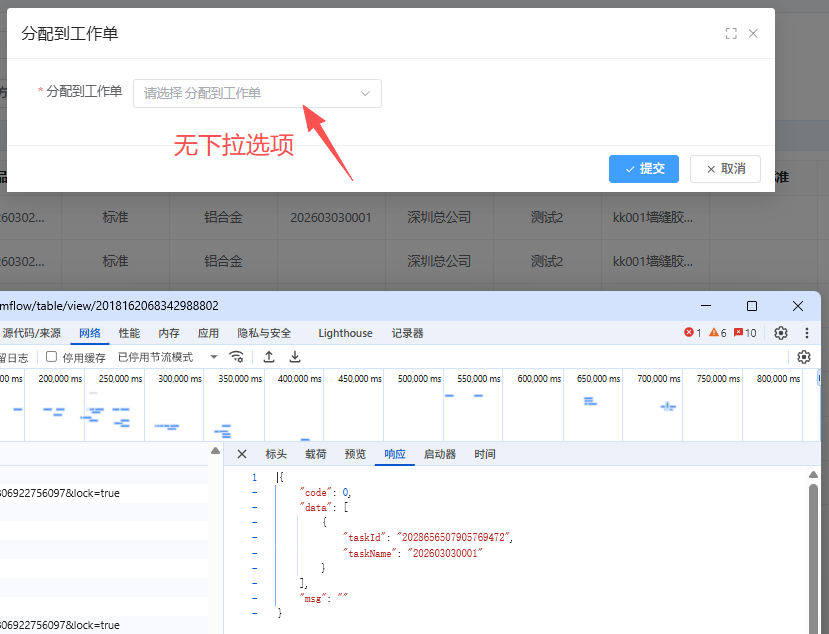Click the import HAR upload icon
This screenshot has height=634, width=829.
(269, 357)
